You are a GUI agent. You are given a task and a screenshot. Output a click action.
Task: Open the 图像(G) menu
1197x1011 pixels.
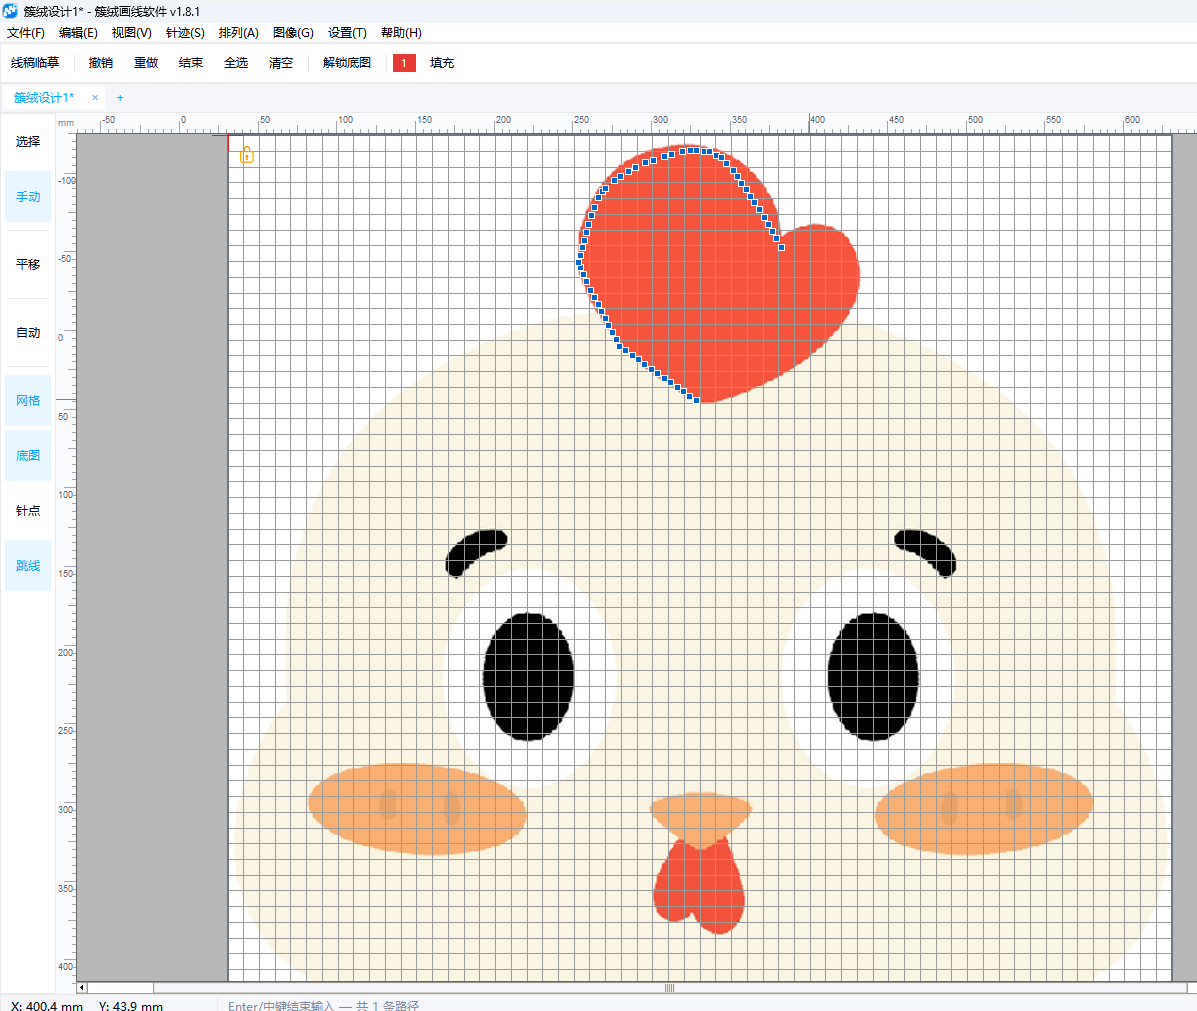coord(293,33)
